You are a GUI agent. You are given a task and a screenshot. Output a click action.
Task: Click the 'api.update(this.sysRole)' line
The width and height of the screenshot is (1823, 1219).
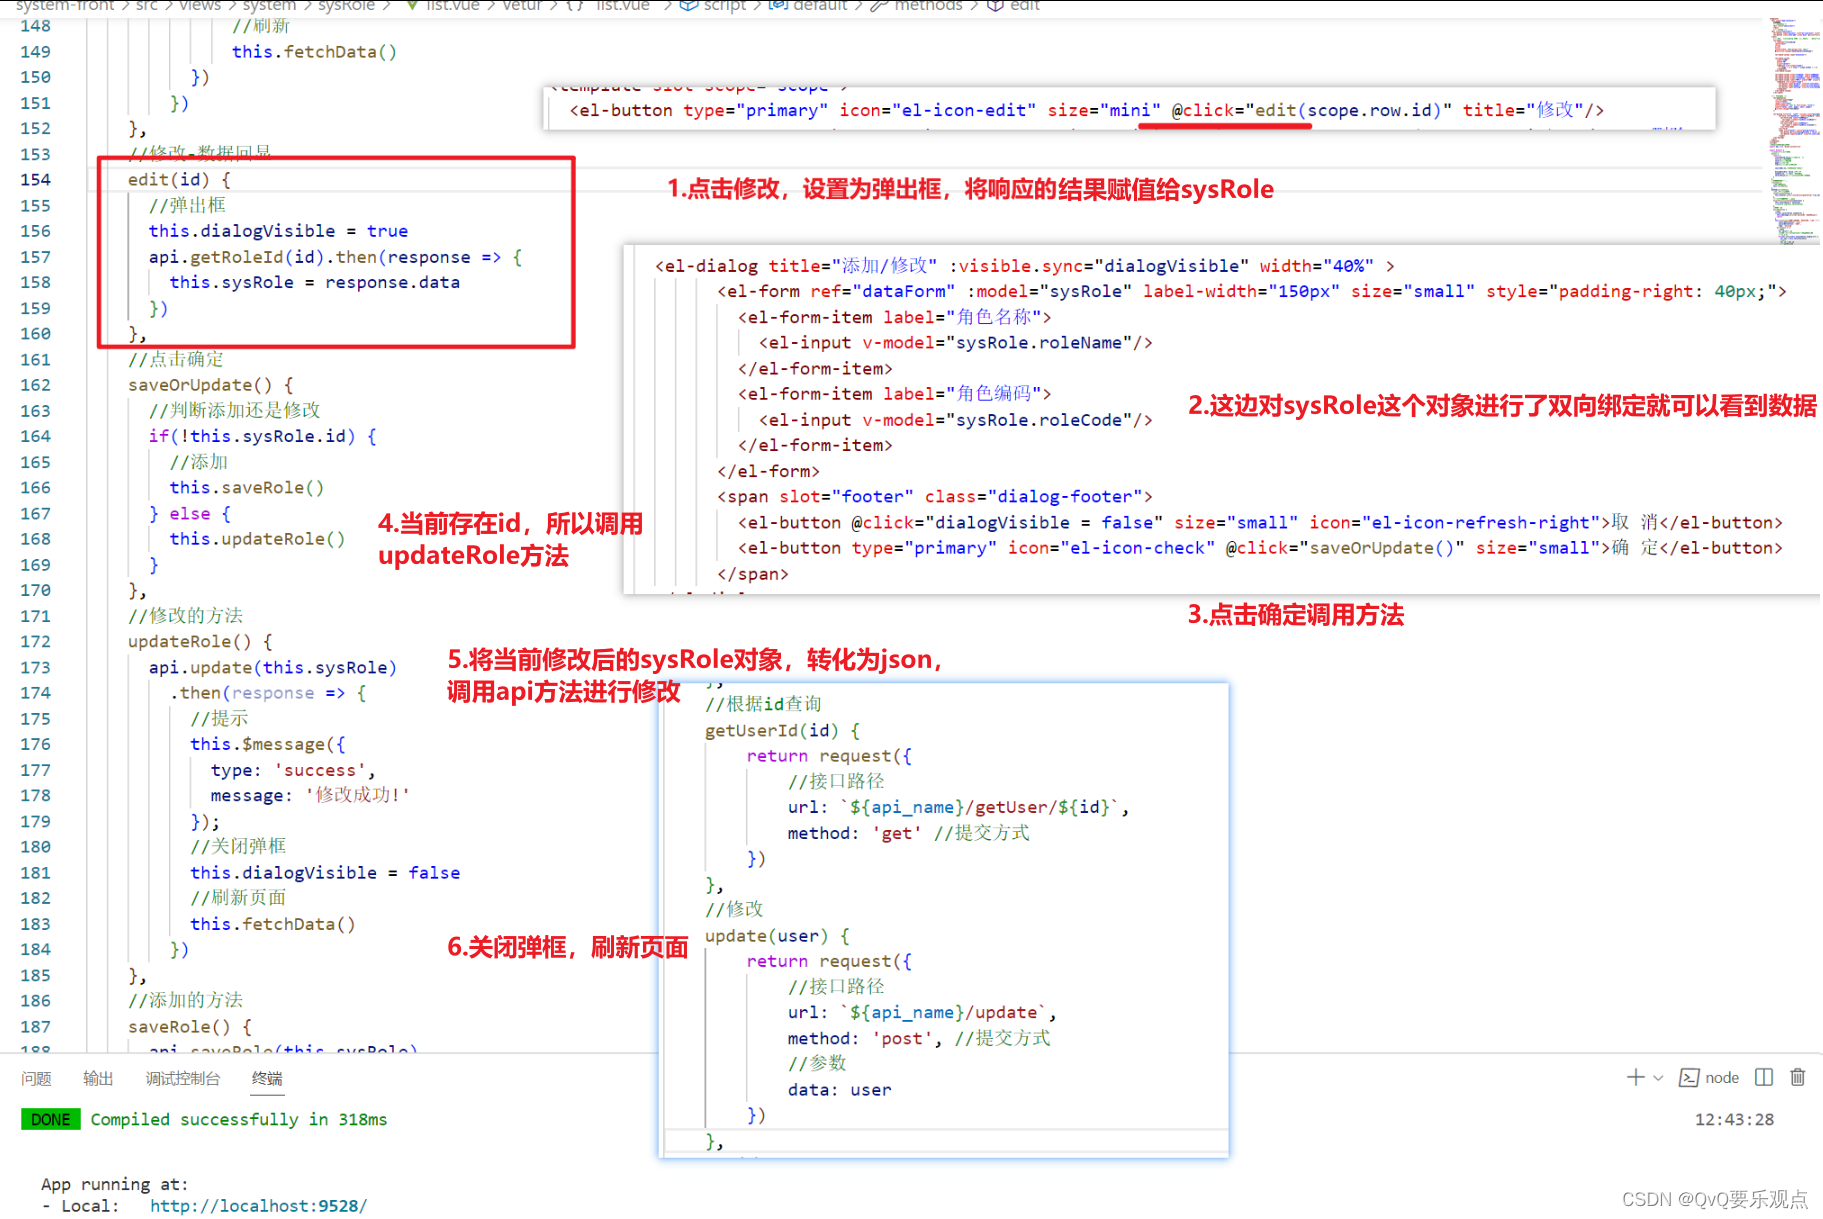point(272,667)
